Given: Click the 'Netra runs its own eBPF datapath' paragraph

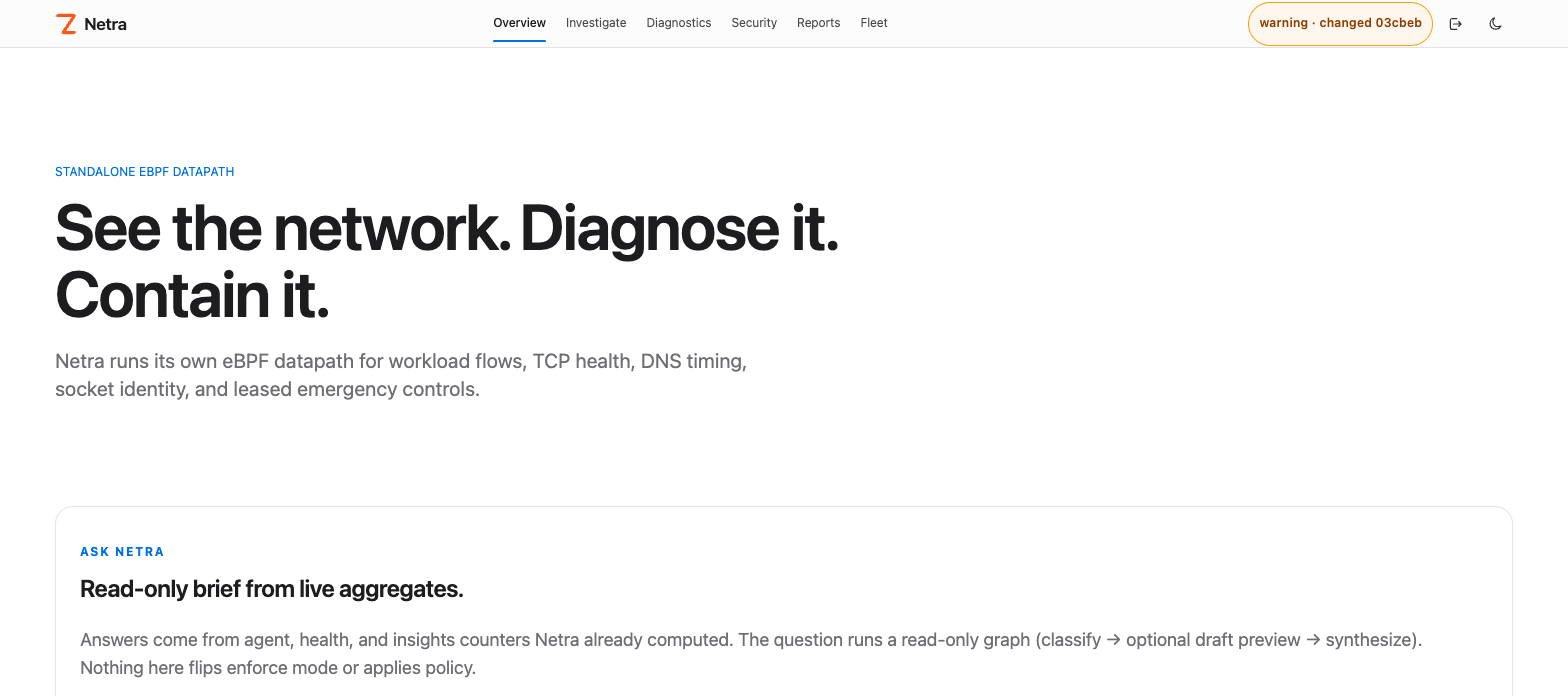Looking at the screenshot, I should point(401,375).
